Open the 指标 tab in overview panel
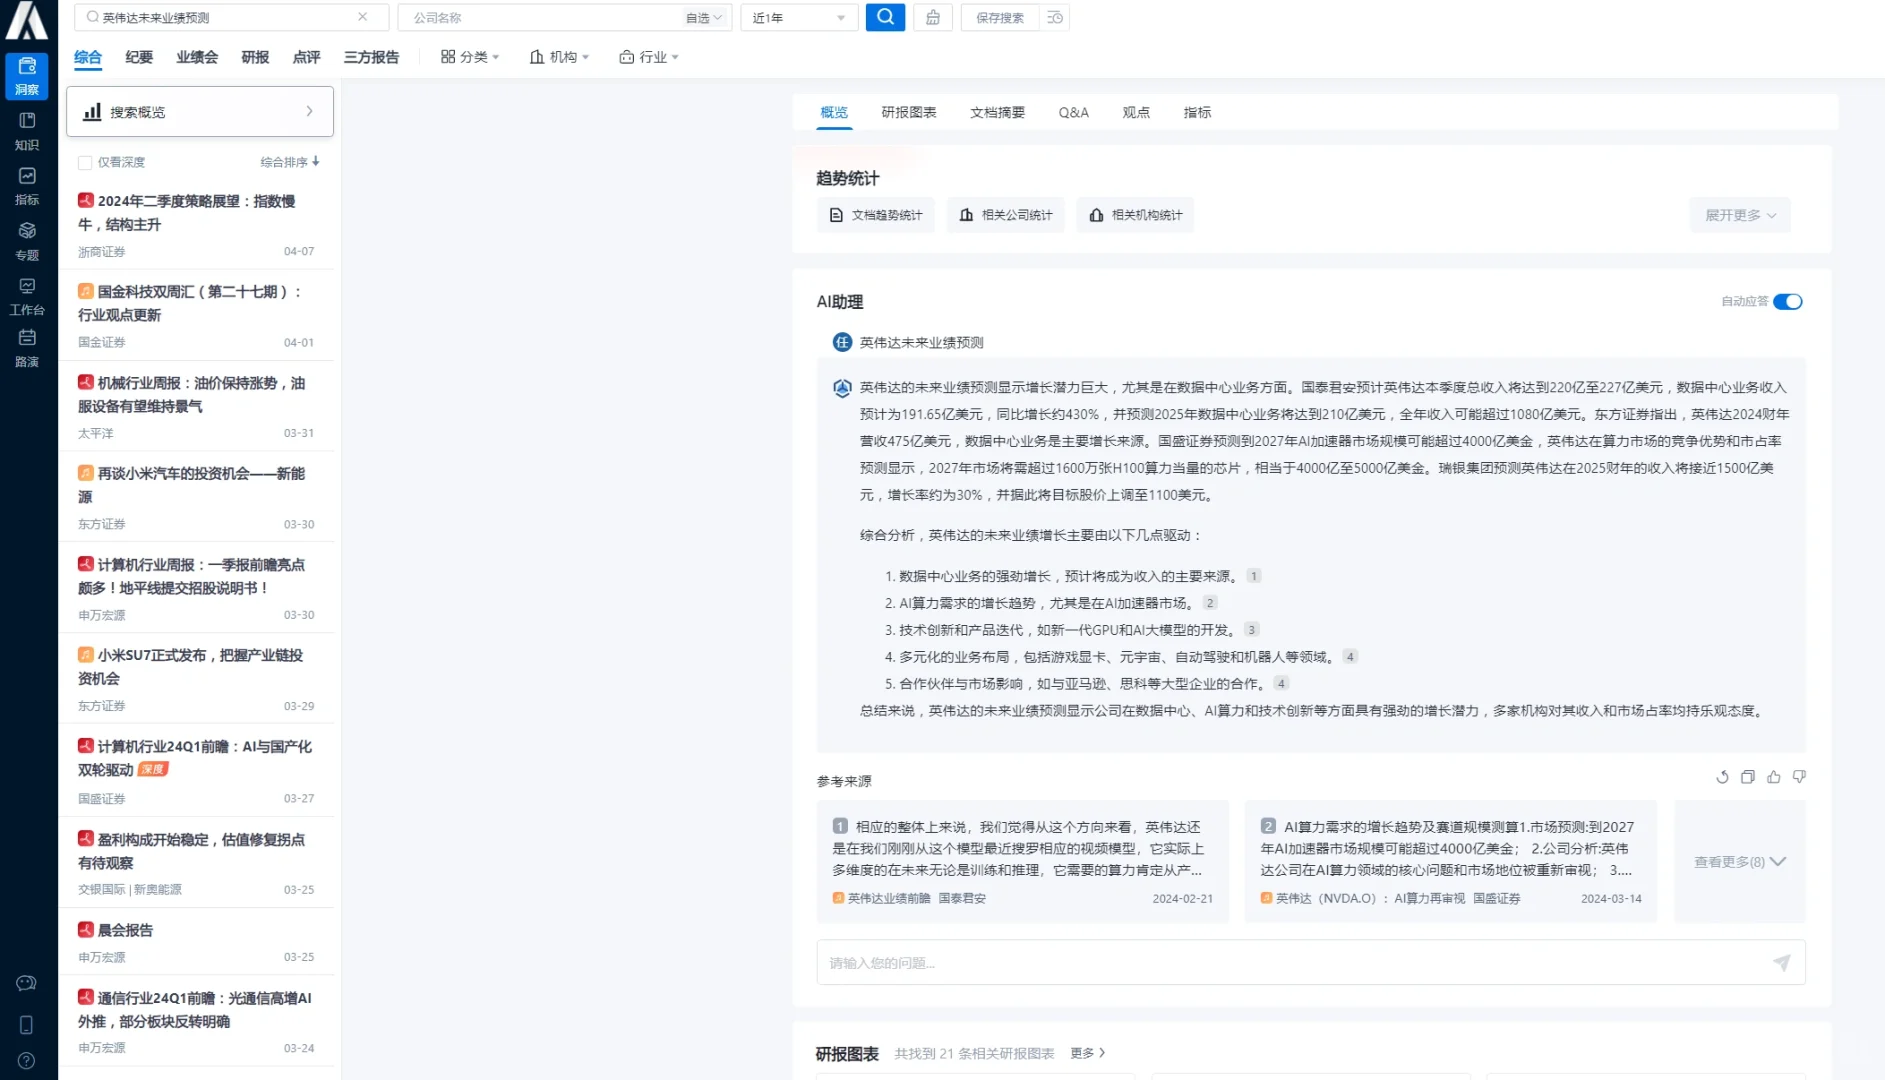Image resolution: width=1885 pixels, height=1080 pixels. pyautogui.click(x=1197, y=112)
